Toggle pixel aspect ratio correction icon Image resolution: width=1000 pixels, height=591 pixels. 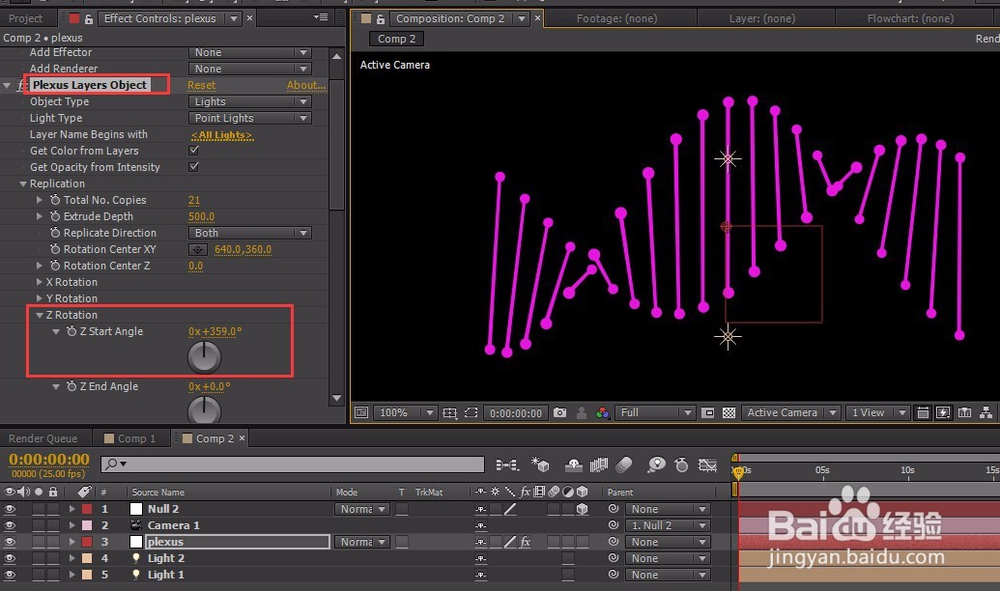922,413
